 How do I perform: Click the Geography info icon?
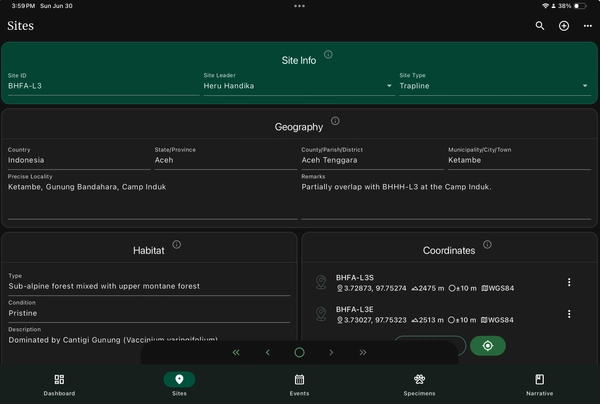[335, 122]
